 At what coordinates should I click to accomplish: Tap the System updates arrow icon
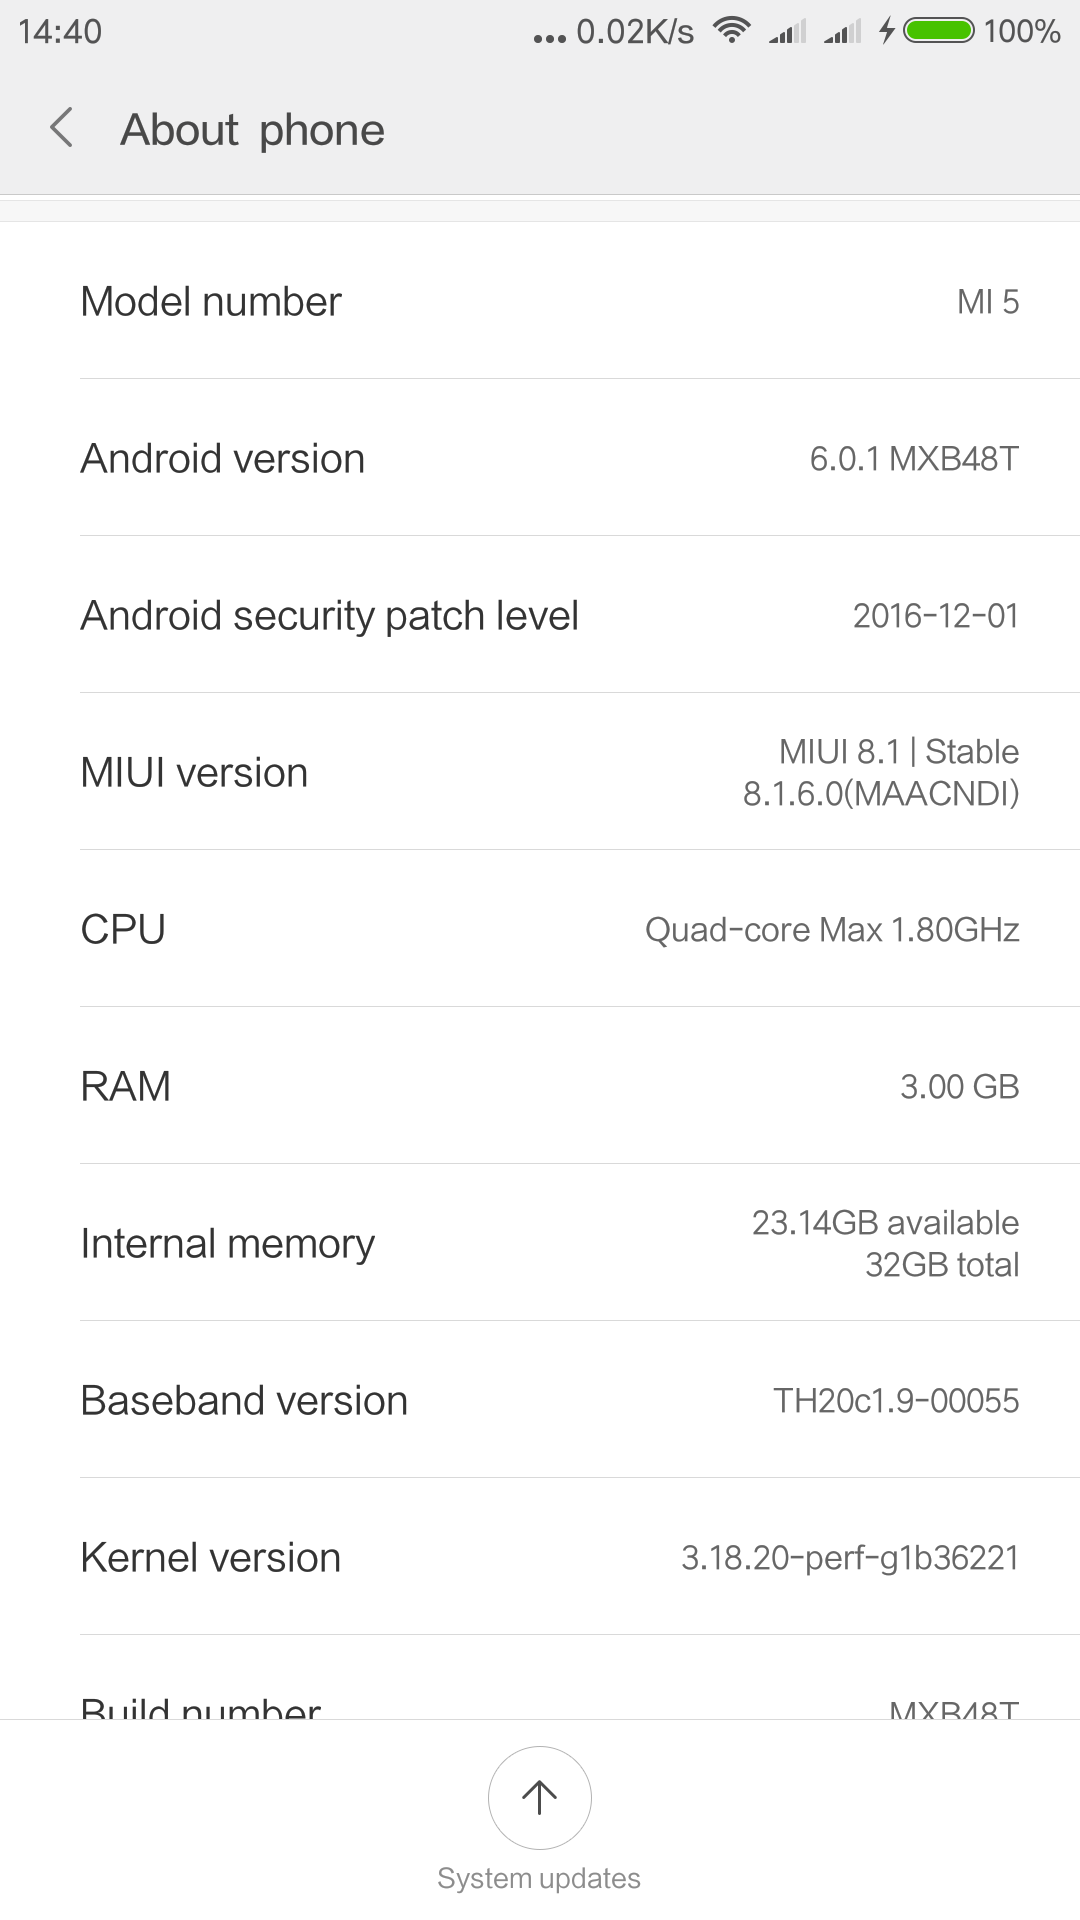pos(539,1797)
